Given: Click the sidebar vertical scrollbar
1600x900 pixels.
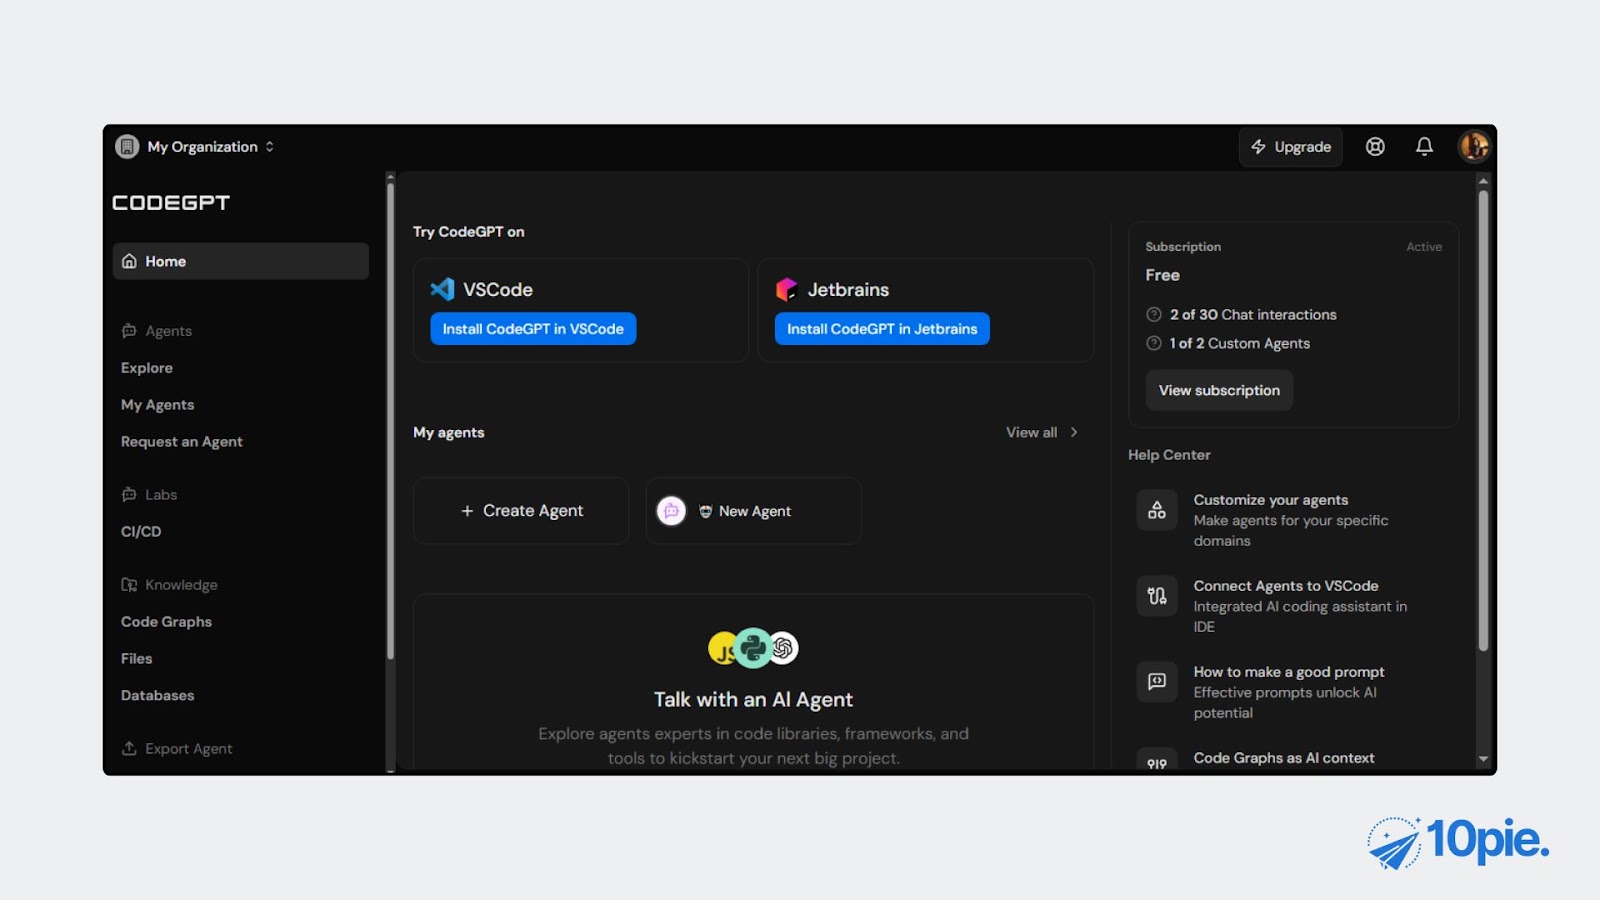Looking at the screenshot, I should pos(390,420).
